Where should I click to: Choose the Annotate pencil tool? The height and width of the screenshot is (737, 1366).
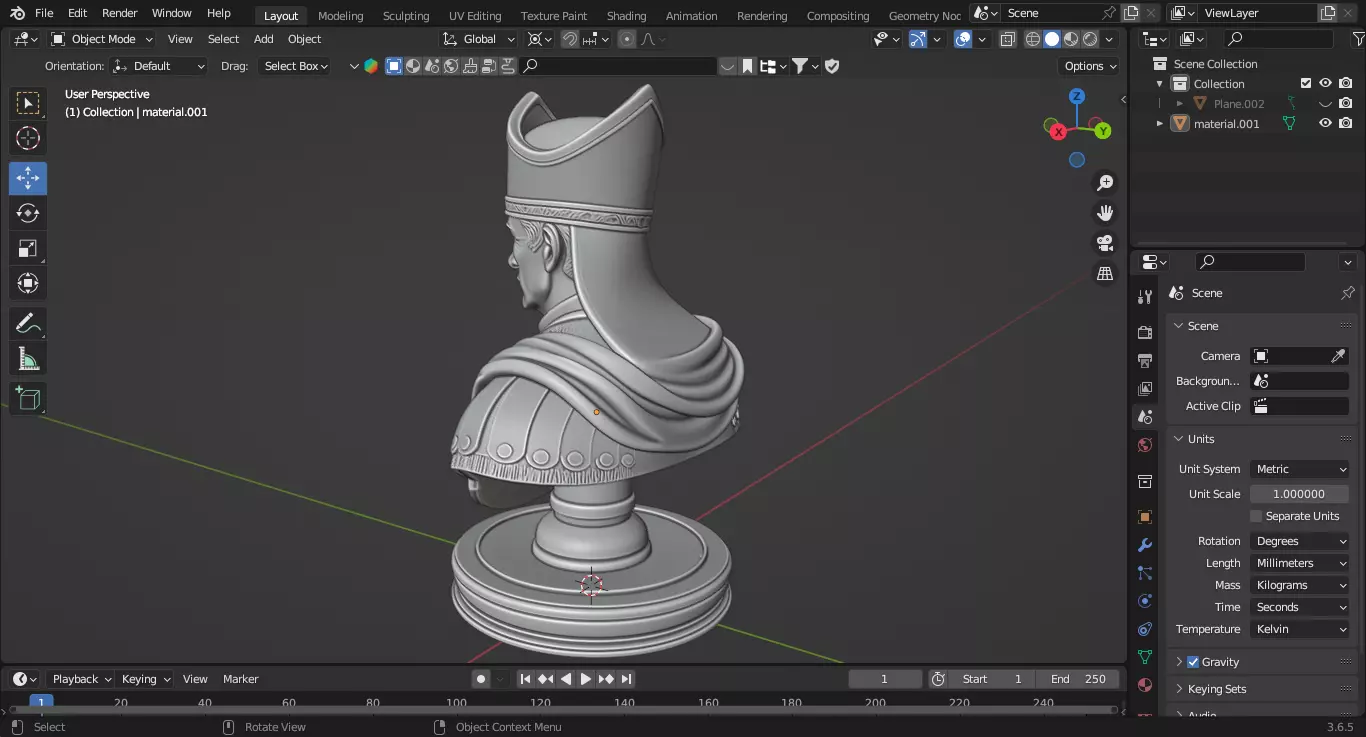[28, 324]
